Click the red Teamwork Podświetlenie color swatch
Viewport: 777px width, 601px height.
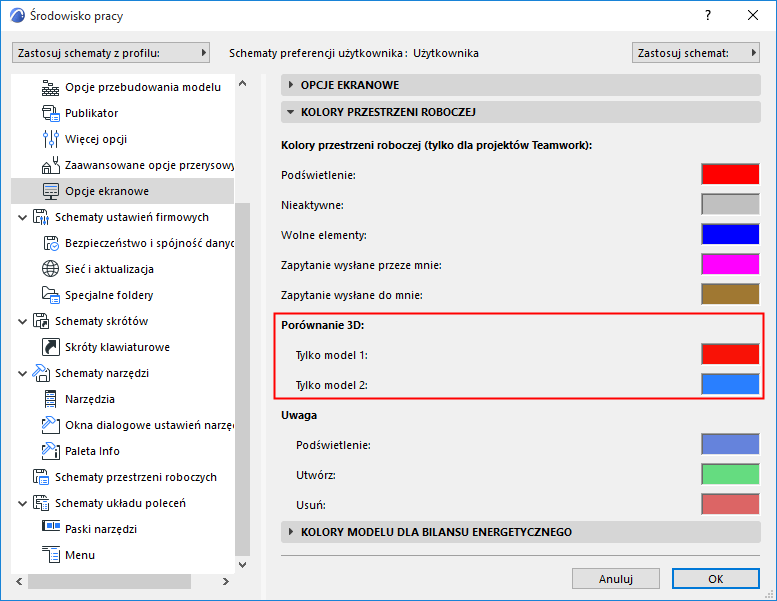[730, 174]
